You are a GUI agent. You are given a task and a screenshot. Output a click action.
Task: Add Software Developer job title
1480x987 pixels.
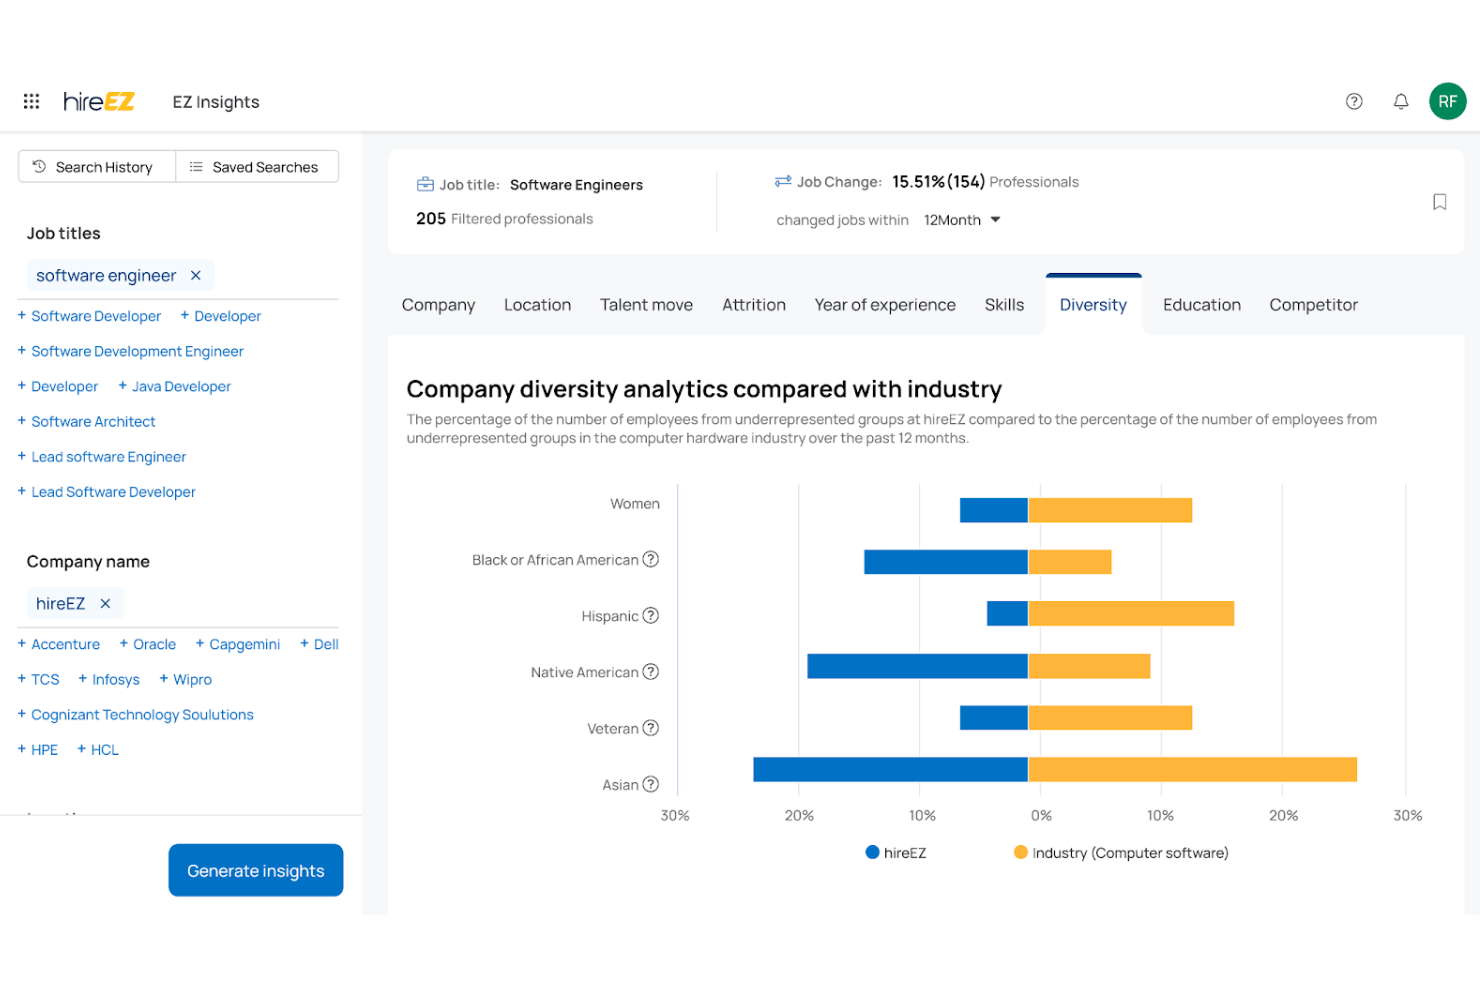tap(89, 316)
